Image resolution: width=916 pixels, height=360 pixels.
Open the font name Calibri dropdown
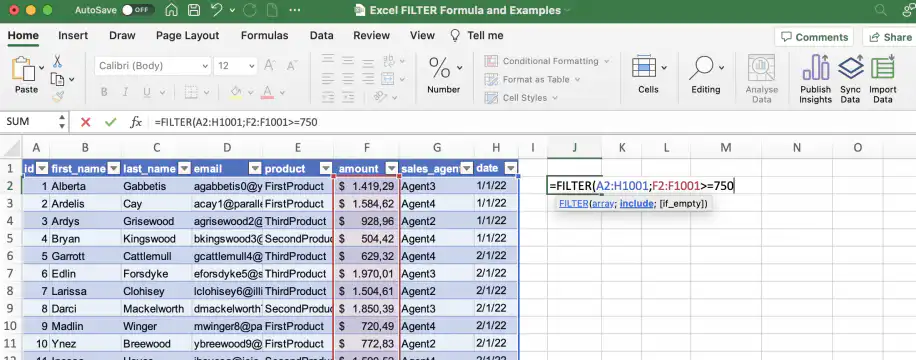[204, 66]
